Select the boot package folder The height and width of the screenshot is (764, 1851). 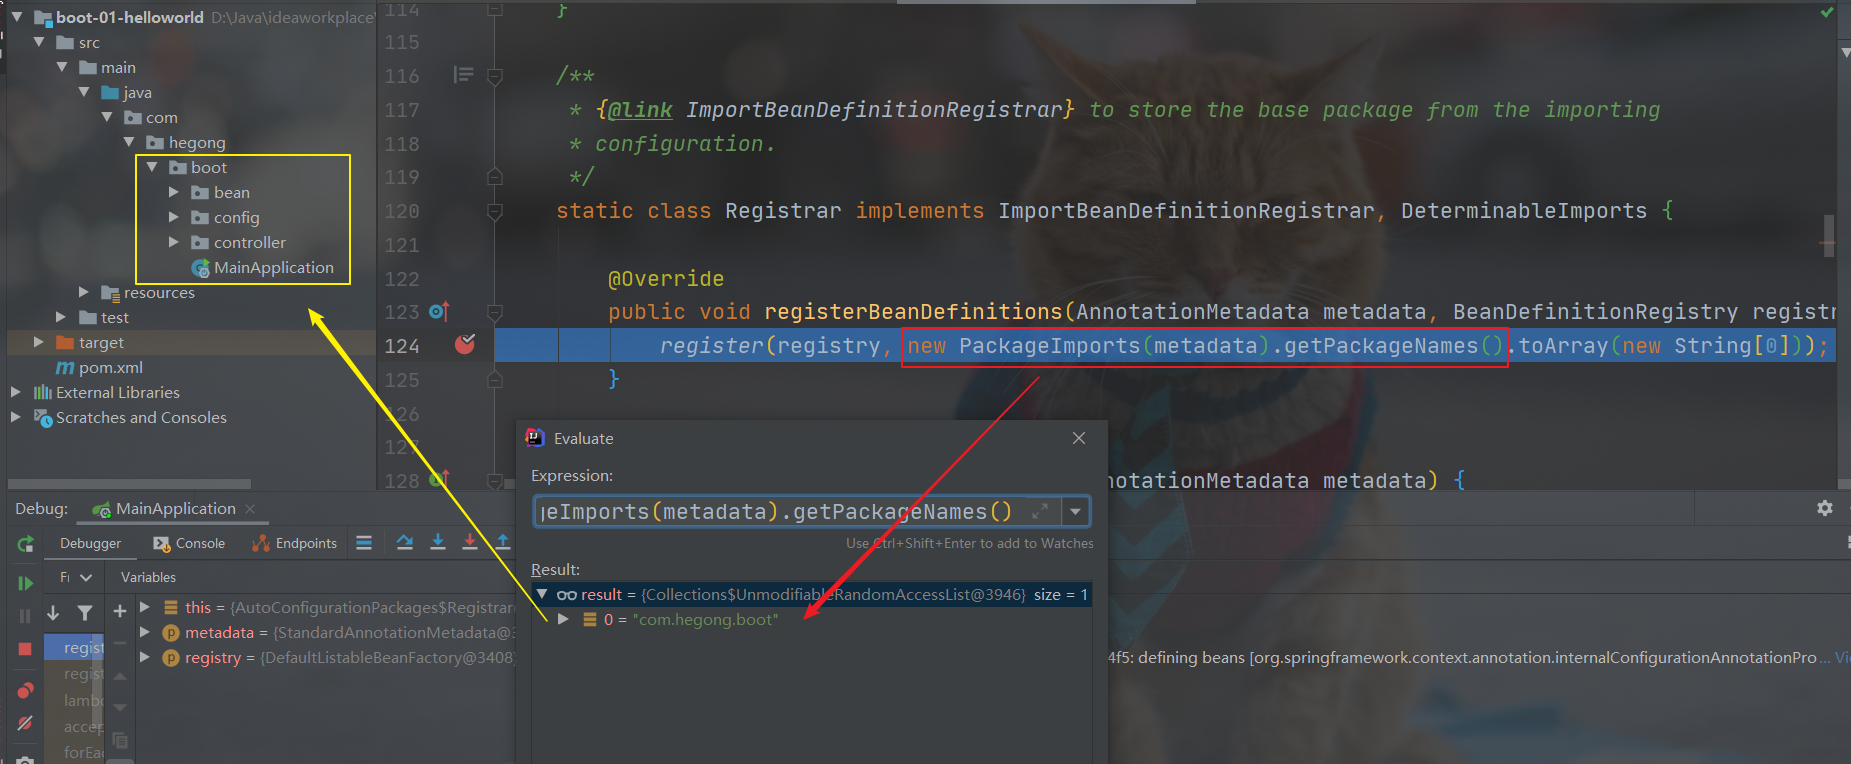click(198, 167)
